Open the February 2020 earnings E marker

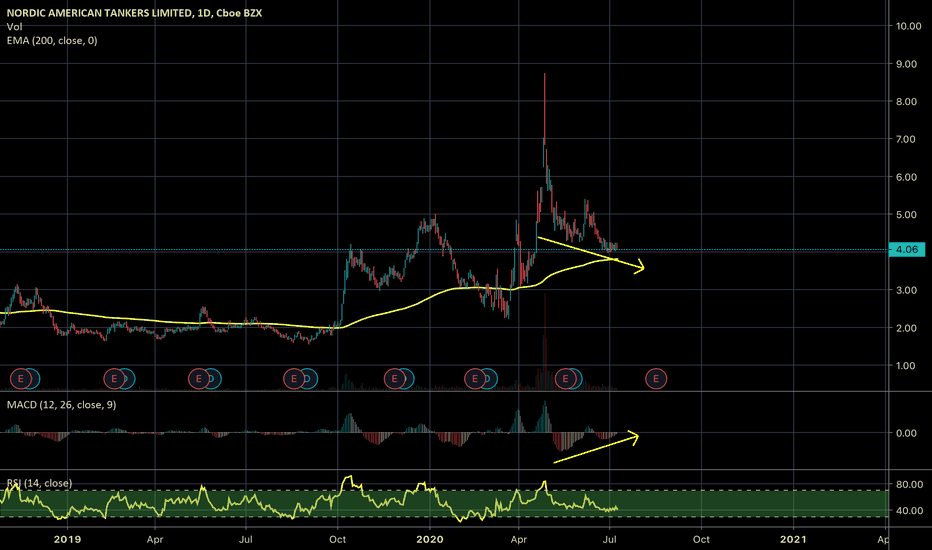[475, 378]
